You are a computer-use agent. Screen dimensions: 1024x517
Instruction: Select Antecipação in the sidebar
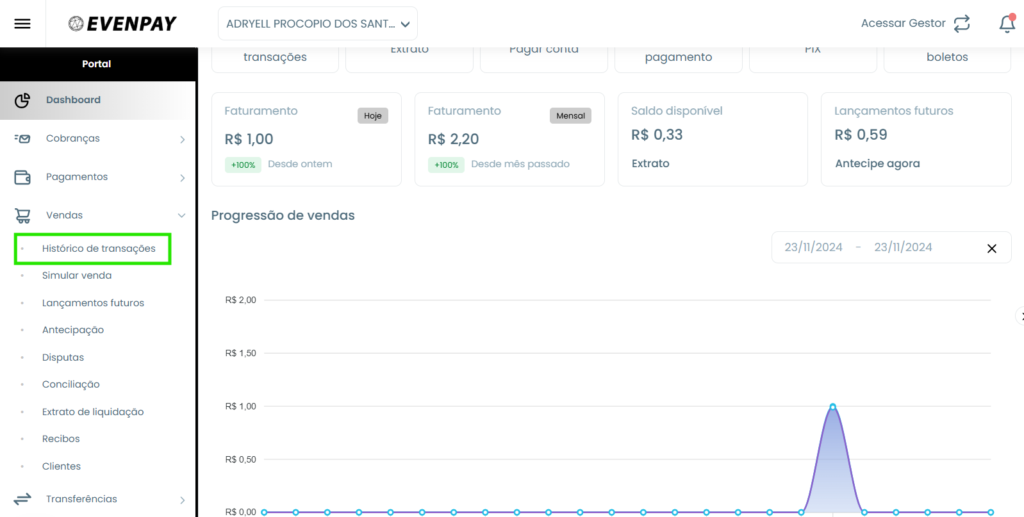[x=72, y=330]
